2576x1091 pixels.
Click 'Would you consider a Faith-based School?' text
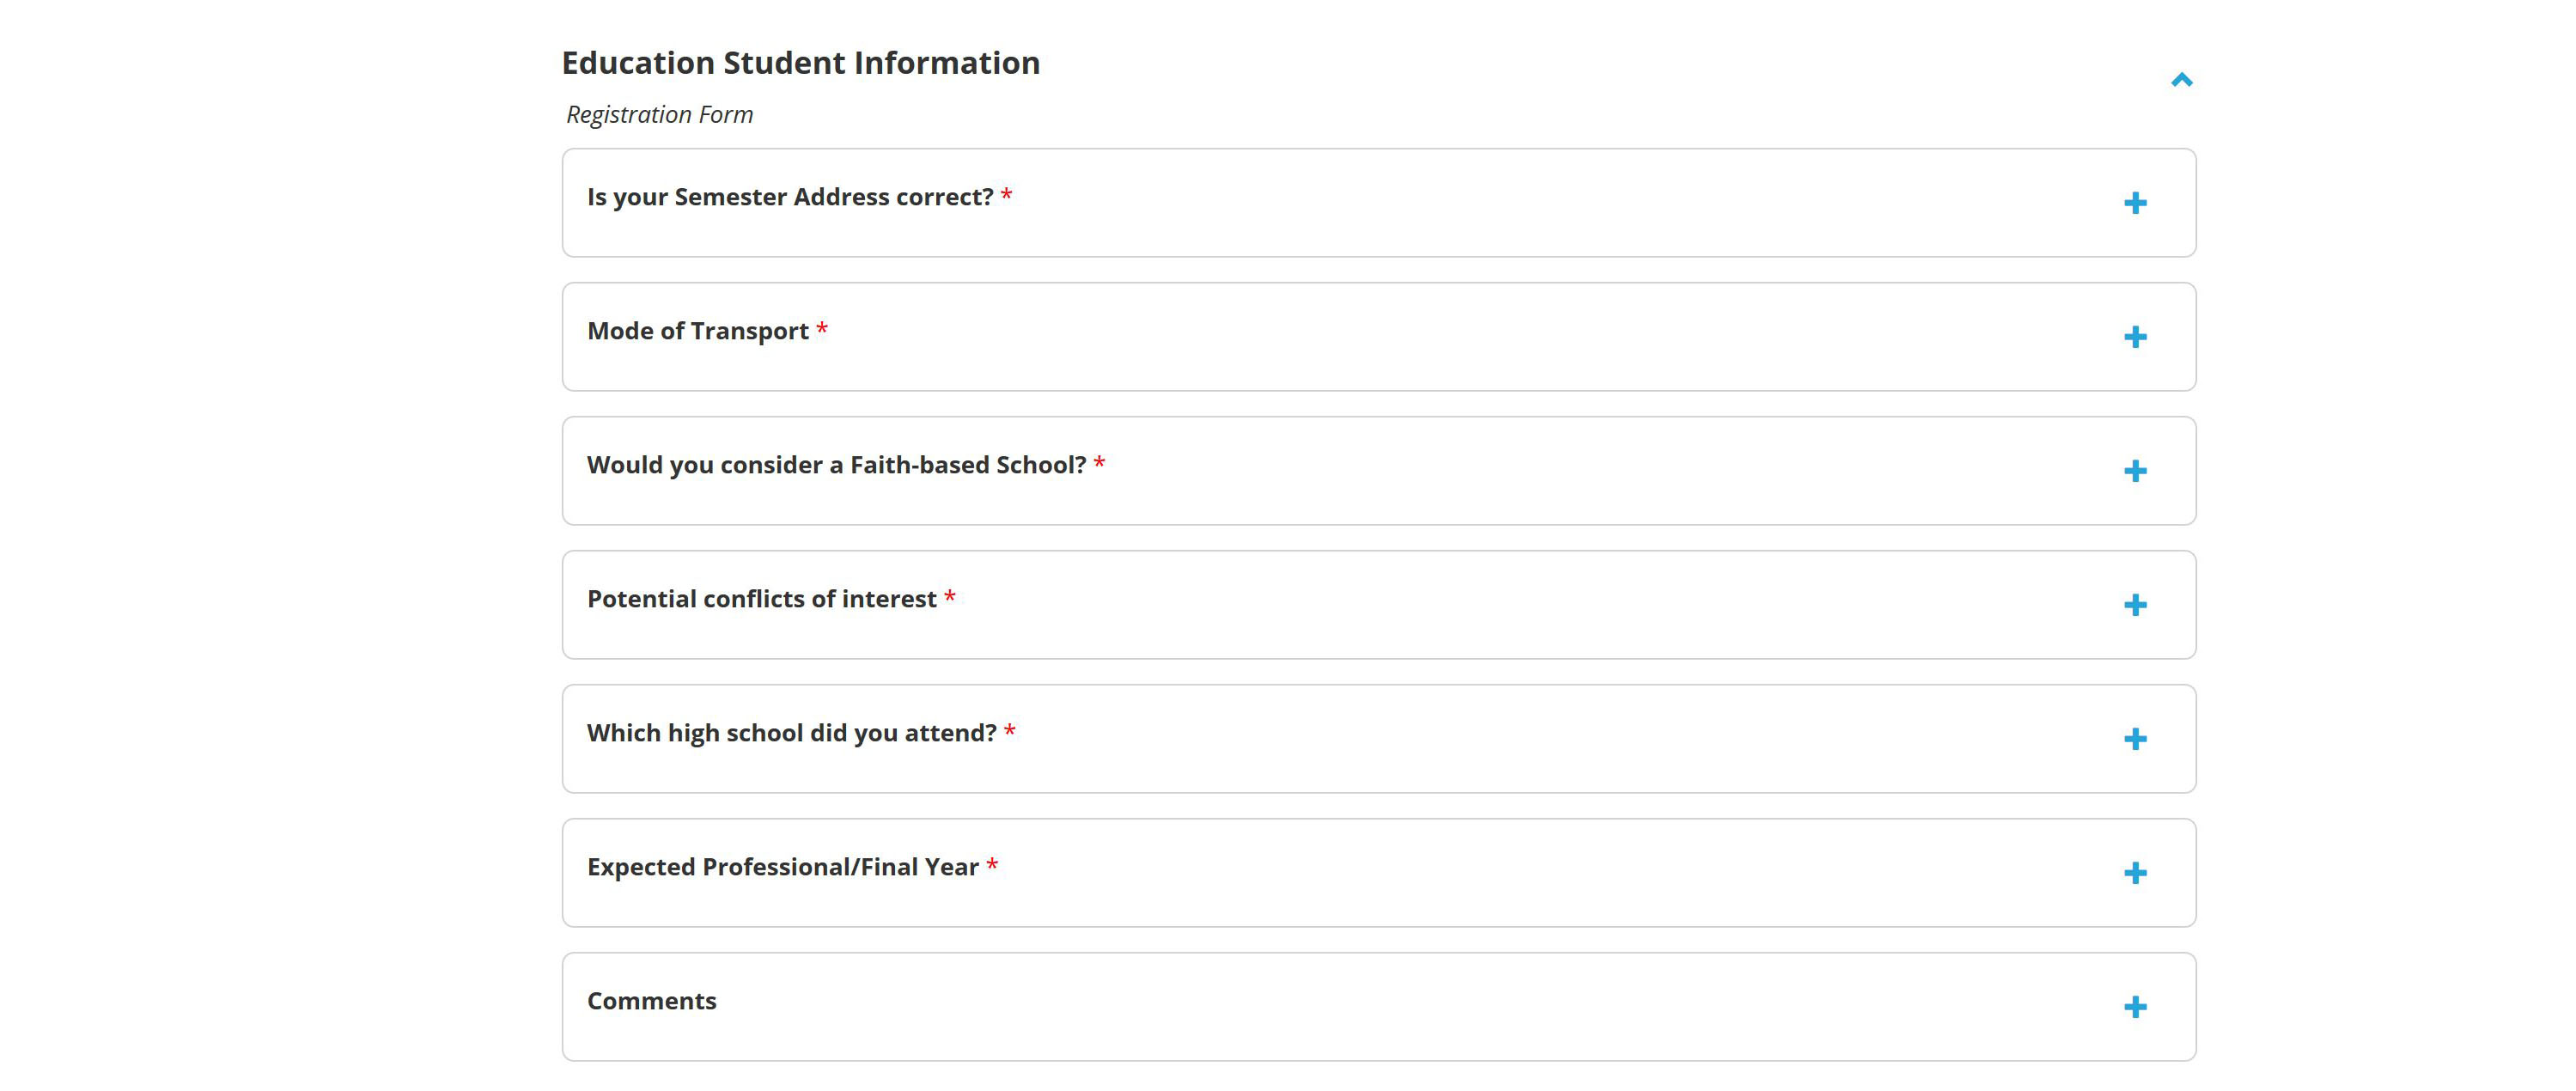coord(836,465)
